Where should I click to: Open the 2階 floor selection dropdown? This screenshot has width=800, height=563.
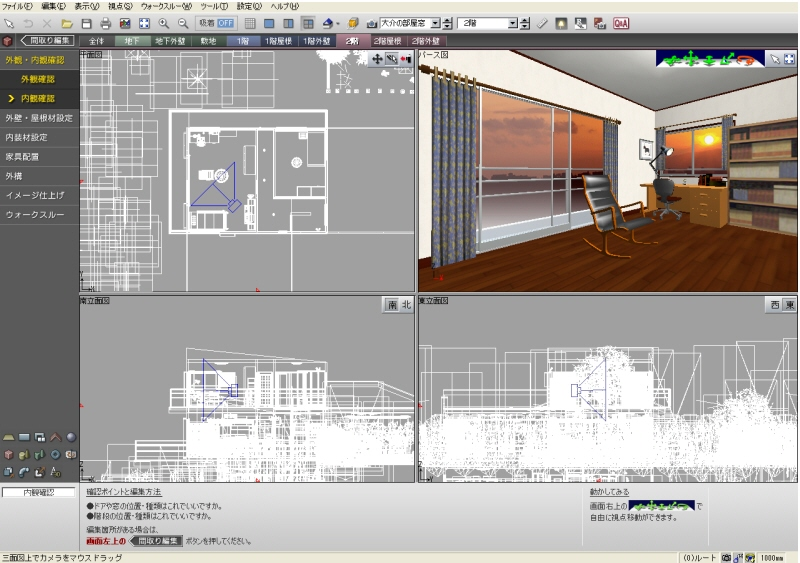pyautogui.click(x=512, y=22)
